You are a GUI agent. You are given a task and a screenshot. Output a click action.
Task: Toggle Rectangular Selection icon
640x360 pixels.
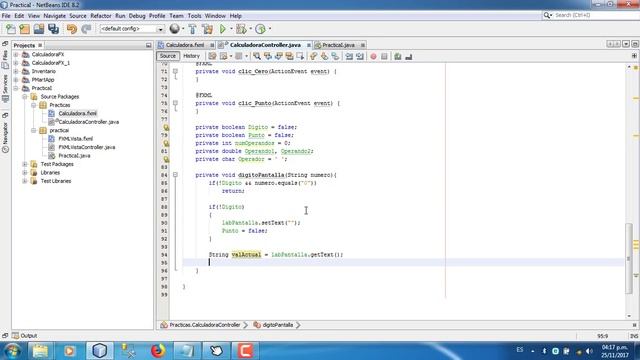300,56
